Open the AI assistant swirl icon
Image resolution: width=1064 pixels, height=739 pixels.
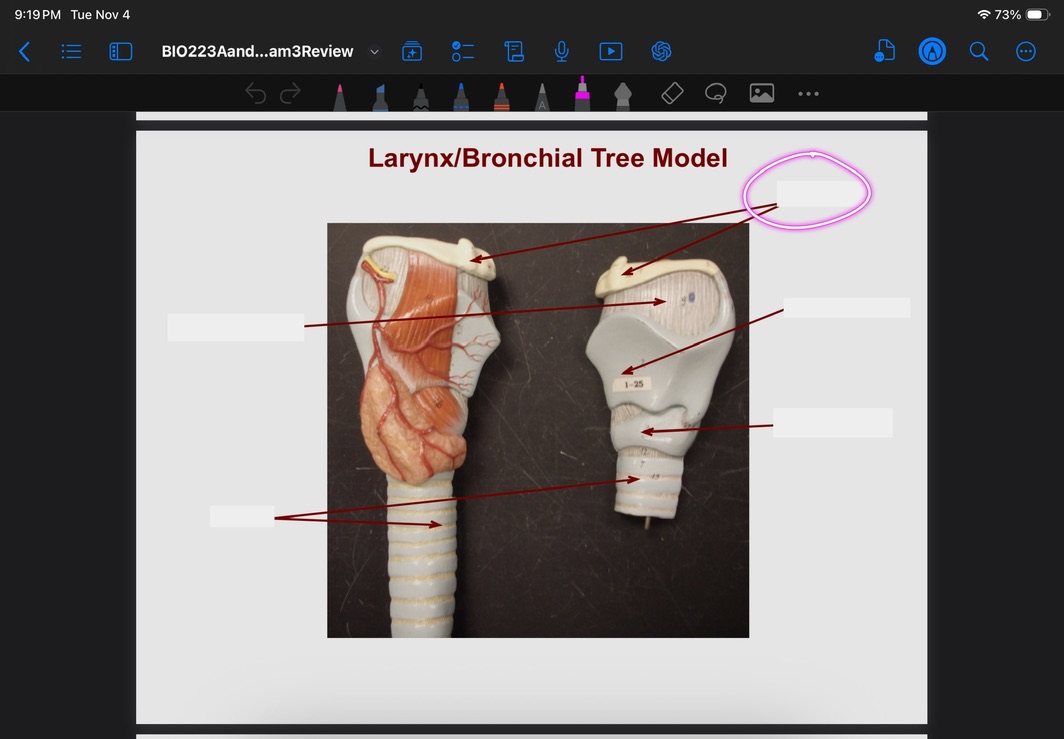click(661, 51)
